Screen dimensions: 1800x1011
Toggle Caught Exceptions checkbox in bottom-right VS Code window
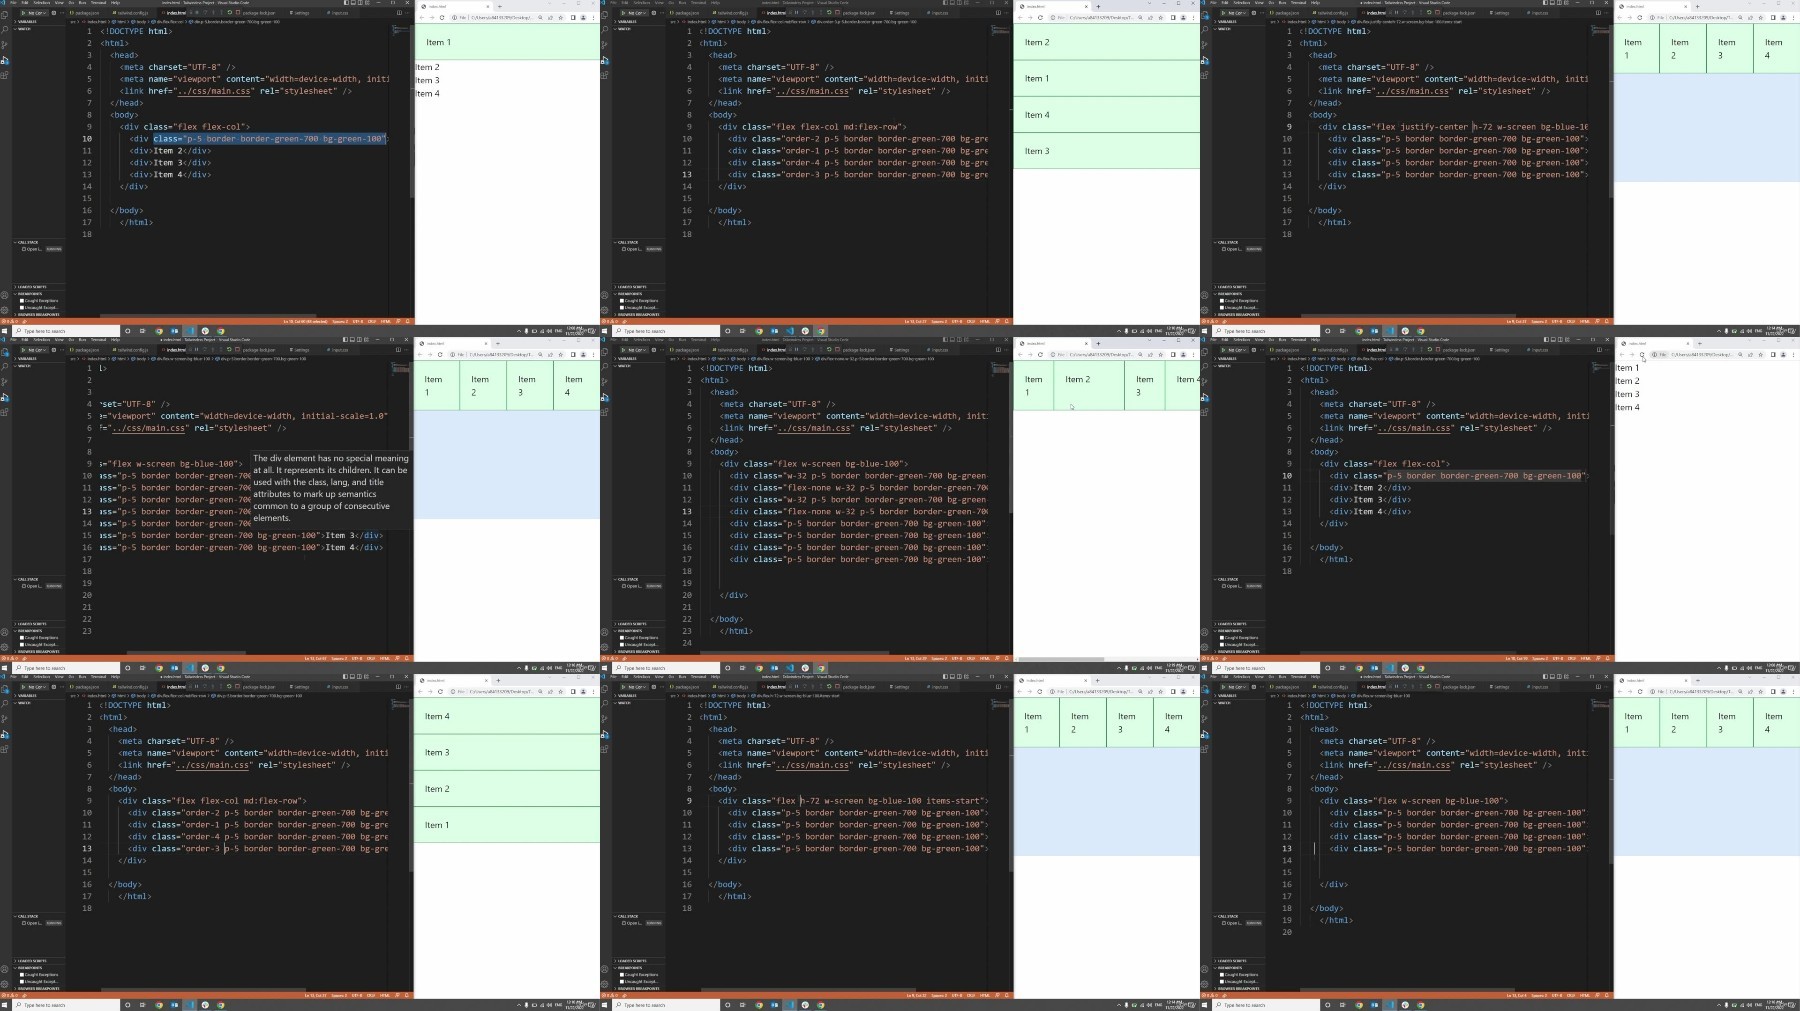click(x=1222, y=974)
